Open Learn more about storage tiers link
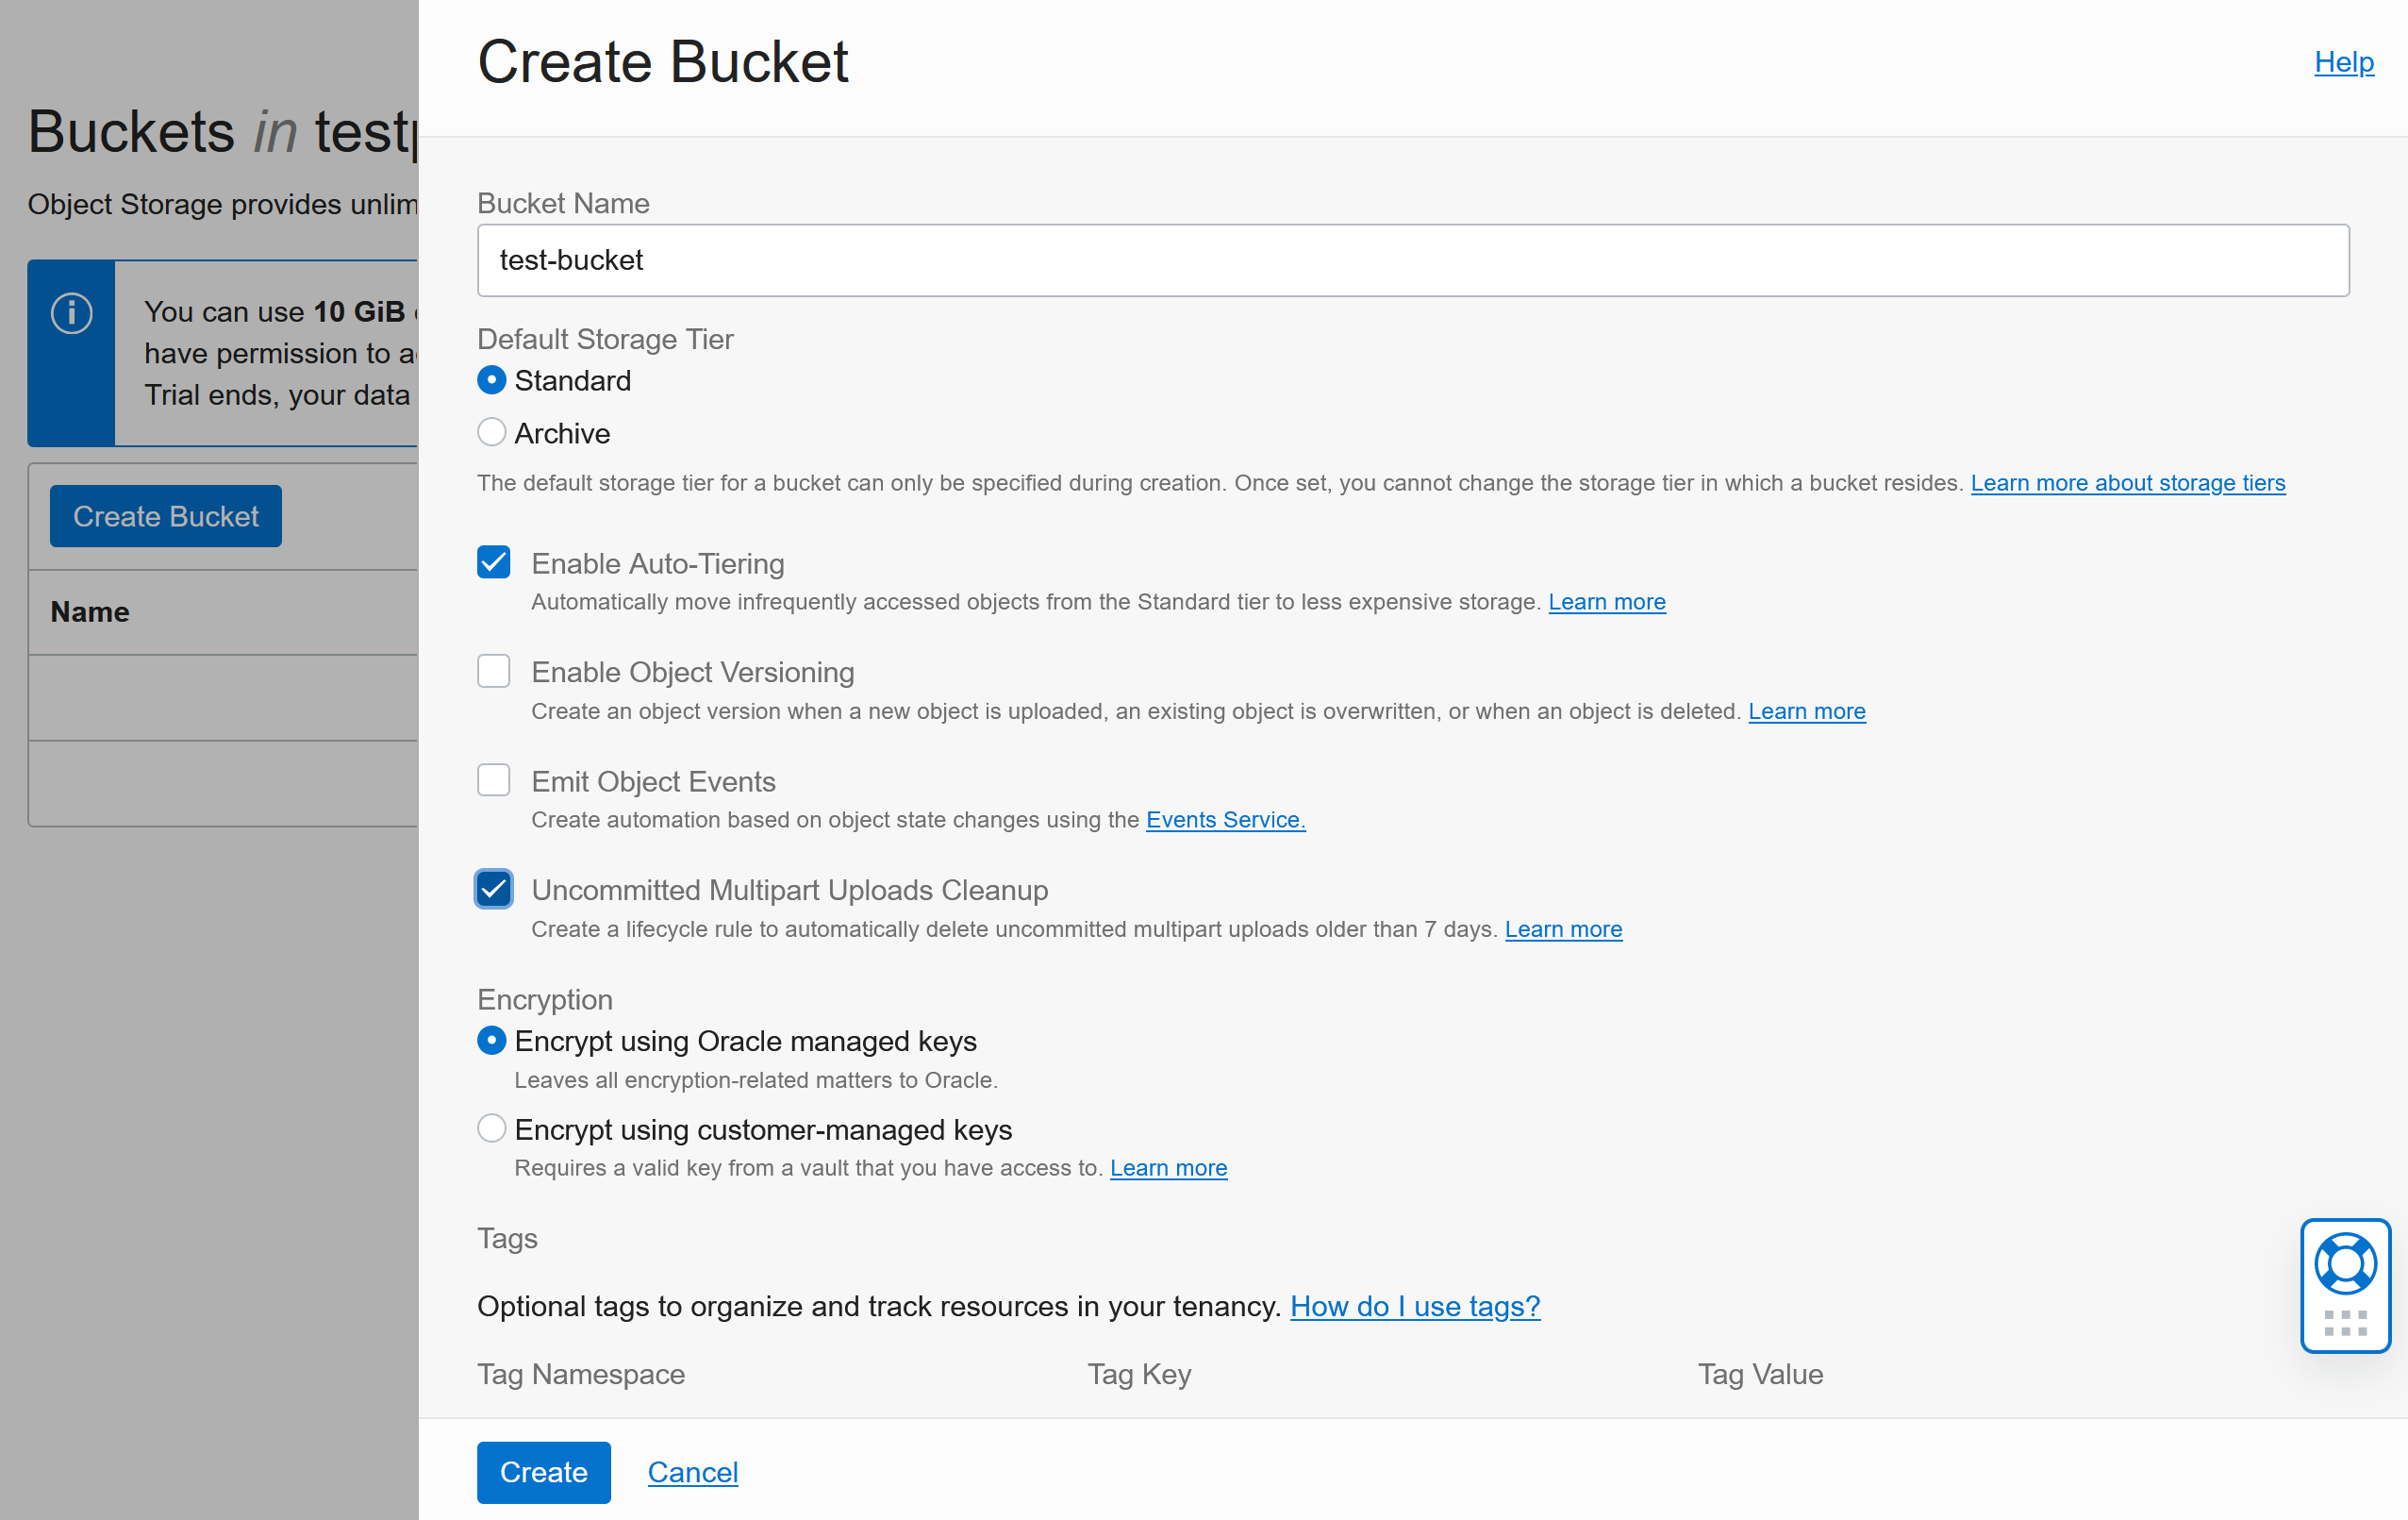Viewport: 2408px width, 1520px height. click(x=2128, y=483)
